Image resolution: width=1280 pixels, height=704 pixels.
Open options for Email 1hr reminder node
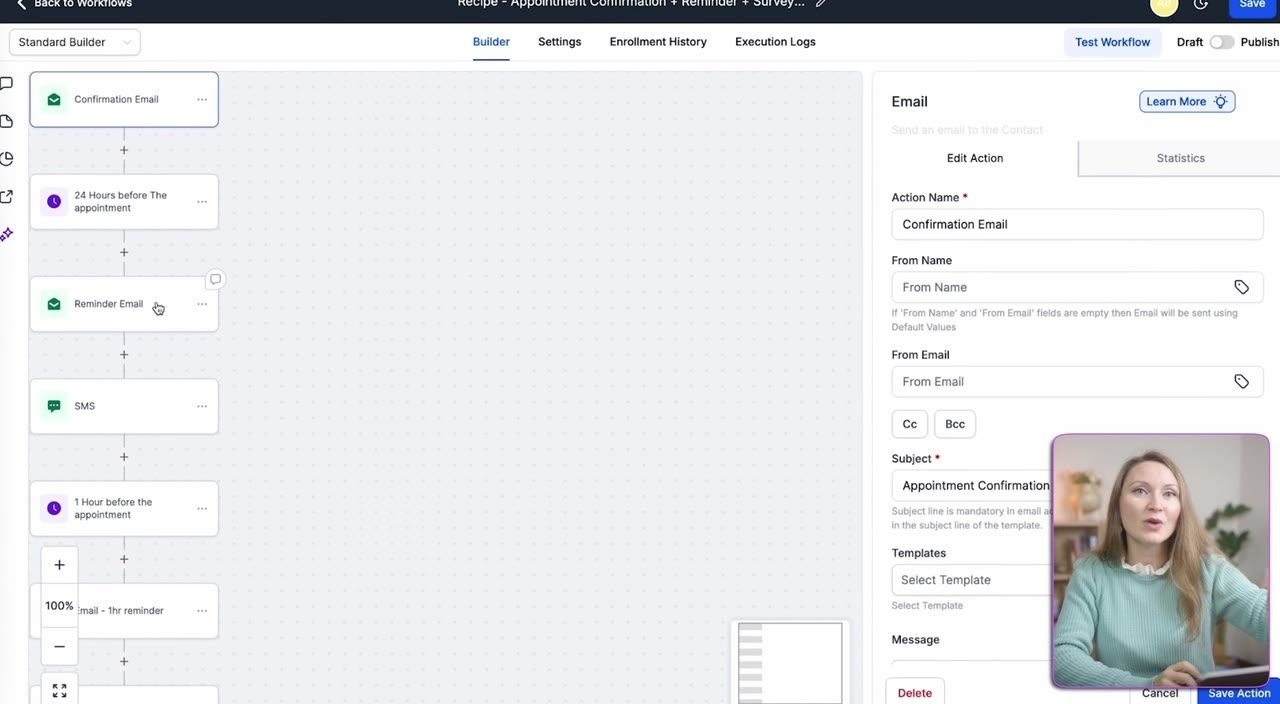click(202, 611)
